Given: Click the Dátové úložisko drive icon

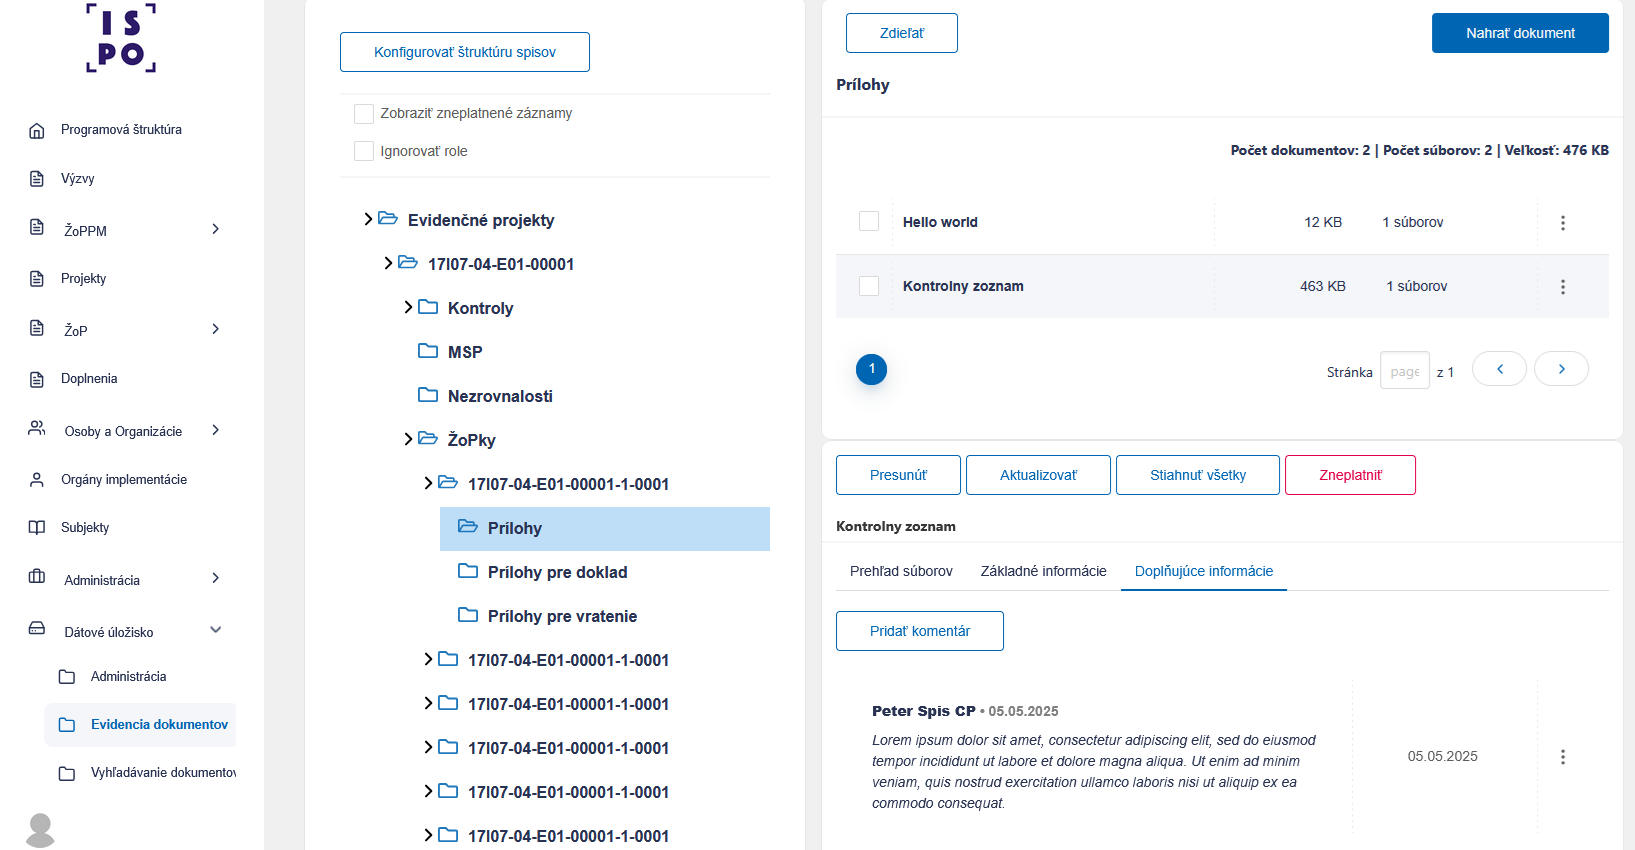Looking at the screenshot, I should click(x=37, y=629).
